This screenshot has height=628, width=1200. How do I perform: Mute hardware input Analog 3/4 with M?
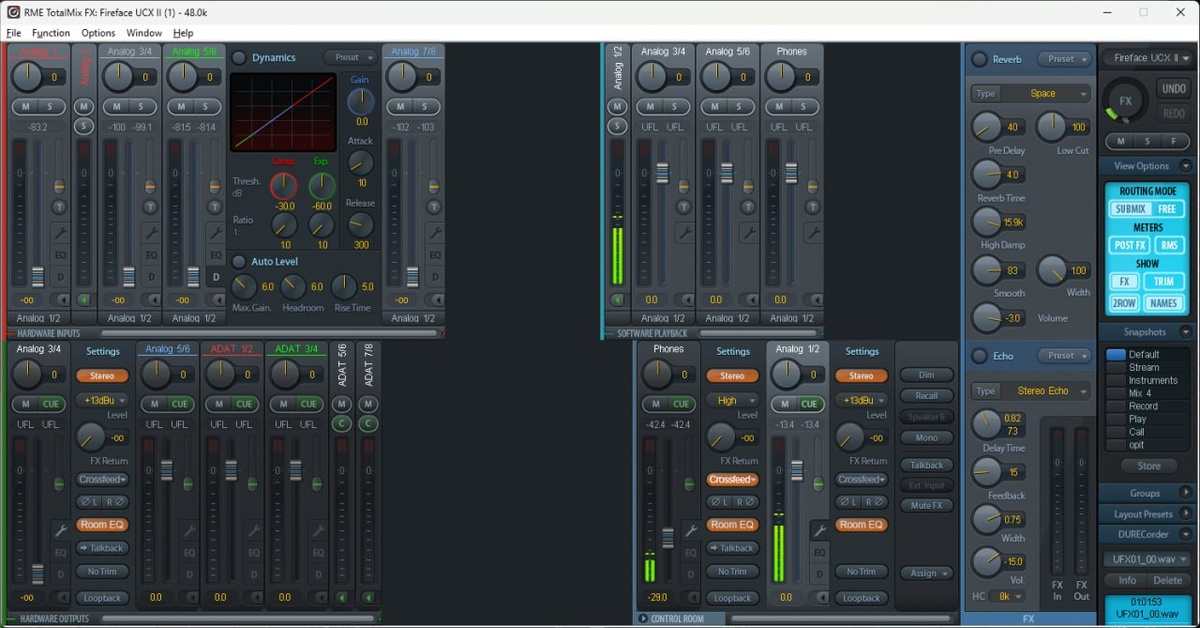coord(117,106)
